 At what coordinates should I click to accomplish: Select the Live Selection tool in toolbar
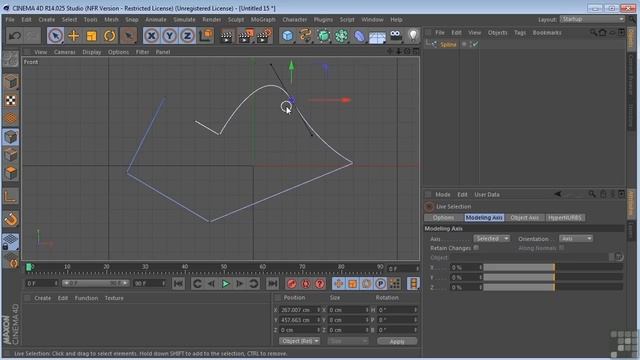point(56,36)
